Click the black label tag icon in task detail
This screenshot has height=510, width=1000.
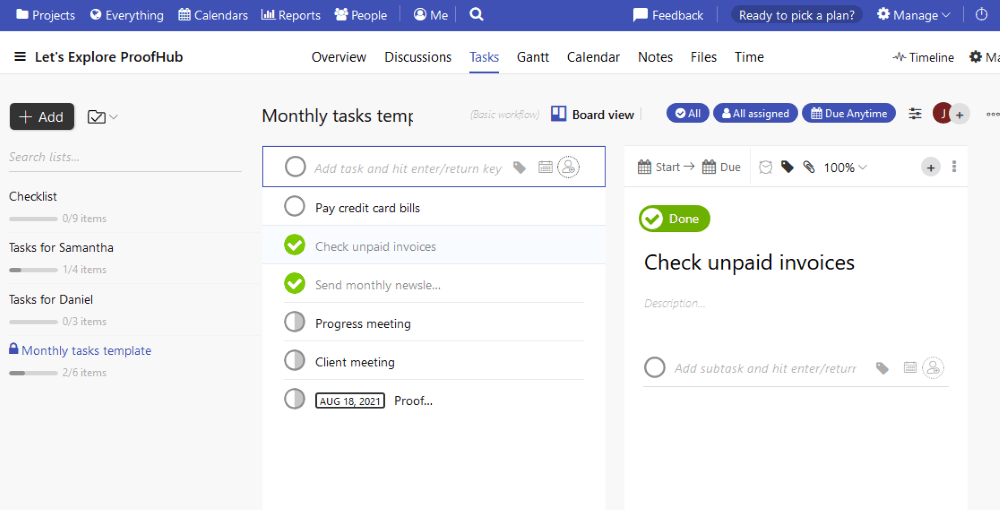(x=788, y=167)
